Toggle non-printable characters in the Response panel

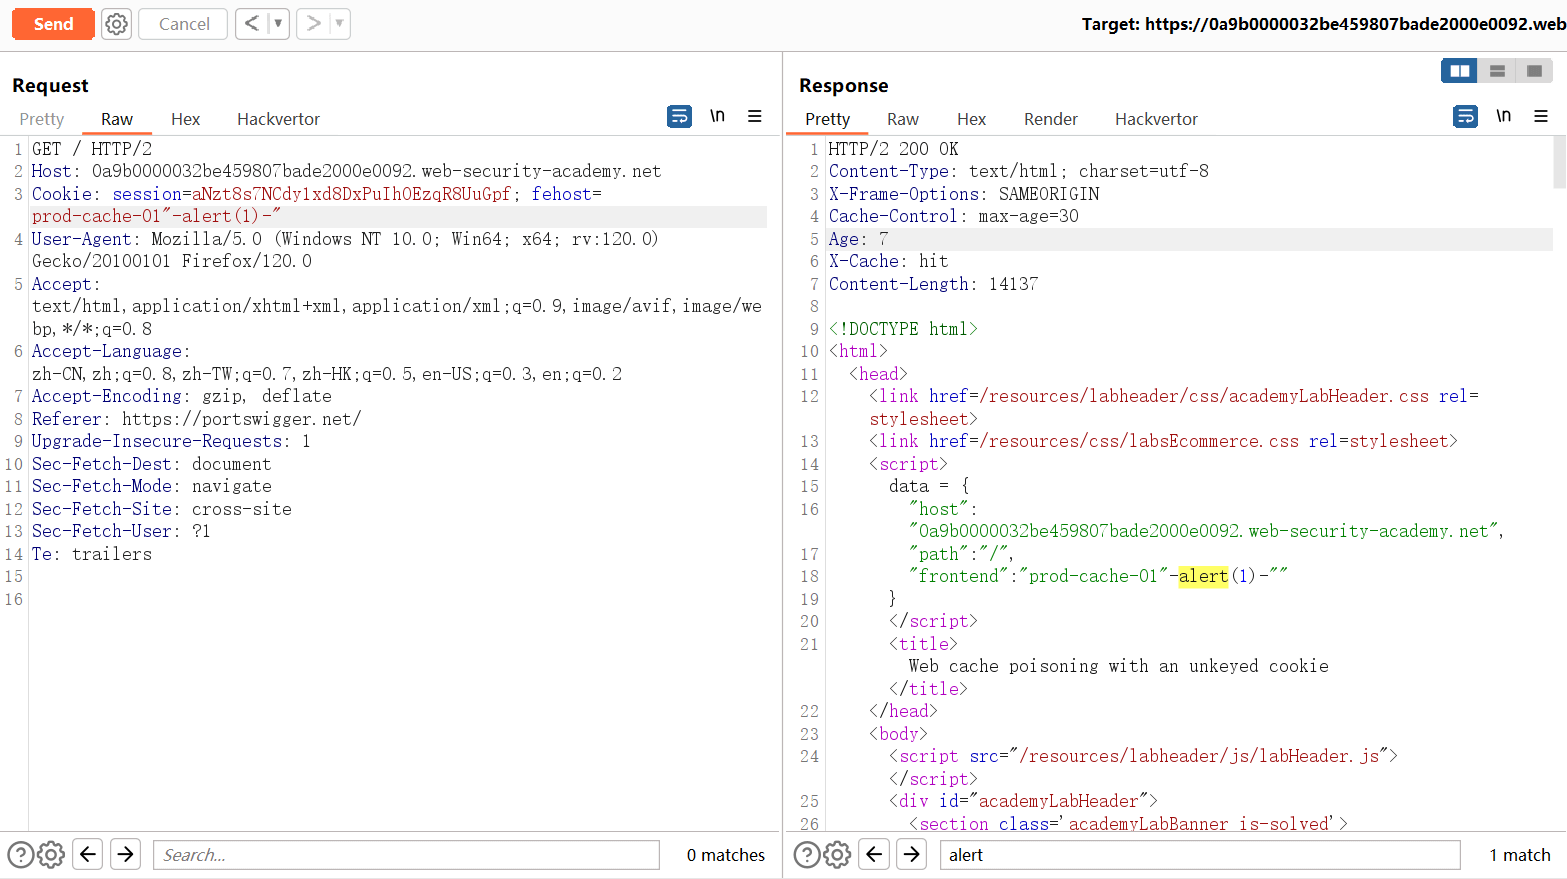click(x=1503, y=116)
